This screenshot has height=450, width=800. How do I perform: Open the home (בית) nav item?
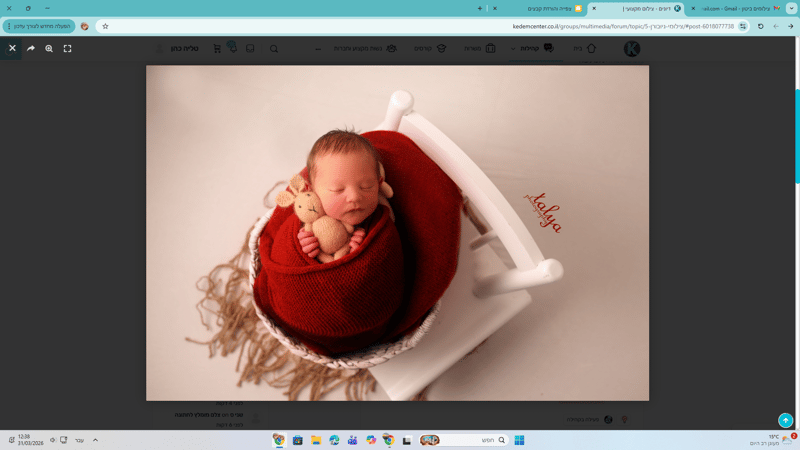pyautogui.click(x=585, y=48)
